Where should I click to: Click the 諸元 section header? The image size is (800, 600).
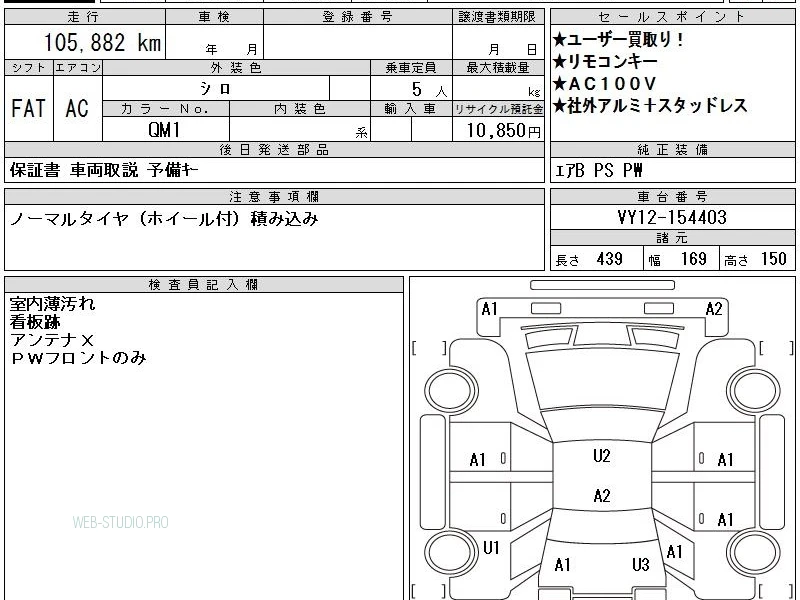tap(672, 238)
